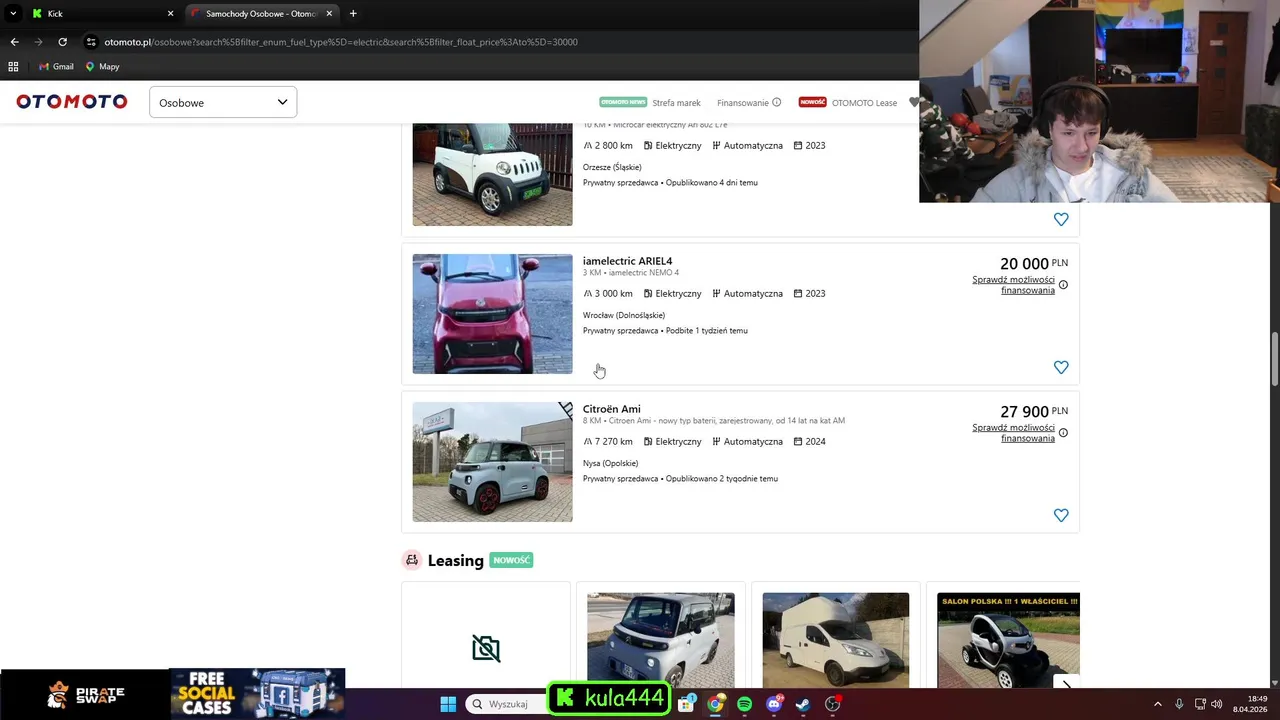
Task: Click the info icon next to Finansowanie
Action: click(x=776, y=102)
